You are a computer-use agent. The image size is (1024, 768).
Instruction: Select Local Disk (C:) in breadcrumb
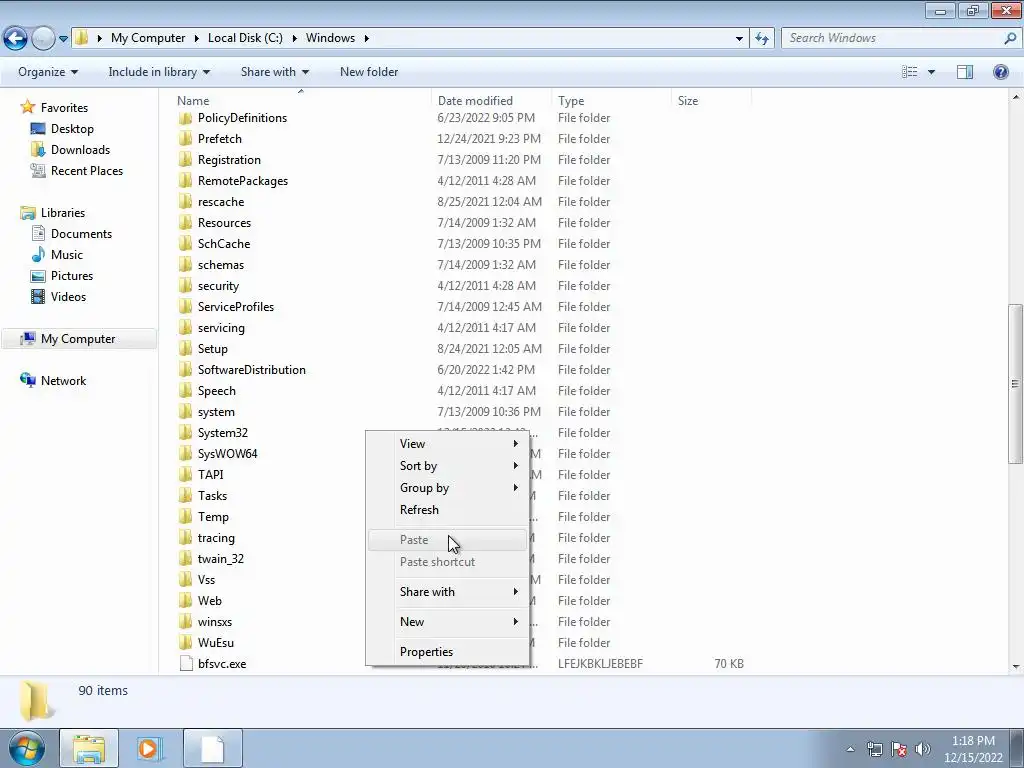(x=245, y=38)
